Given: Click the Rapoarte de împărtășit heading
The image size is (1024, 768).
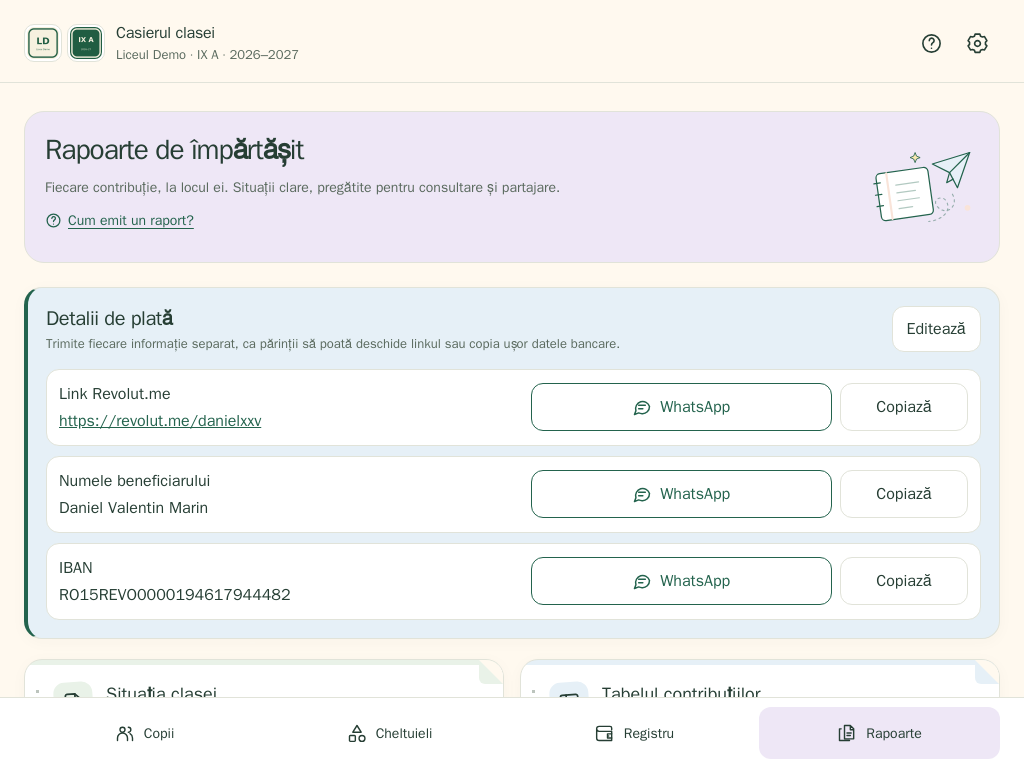Looking at the screenshot, I should pyautogui.click(x=174, y=150).
